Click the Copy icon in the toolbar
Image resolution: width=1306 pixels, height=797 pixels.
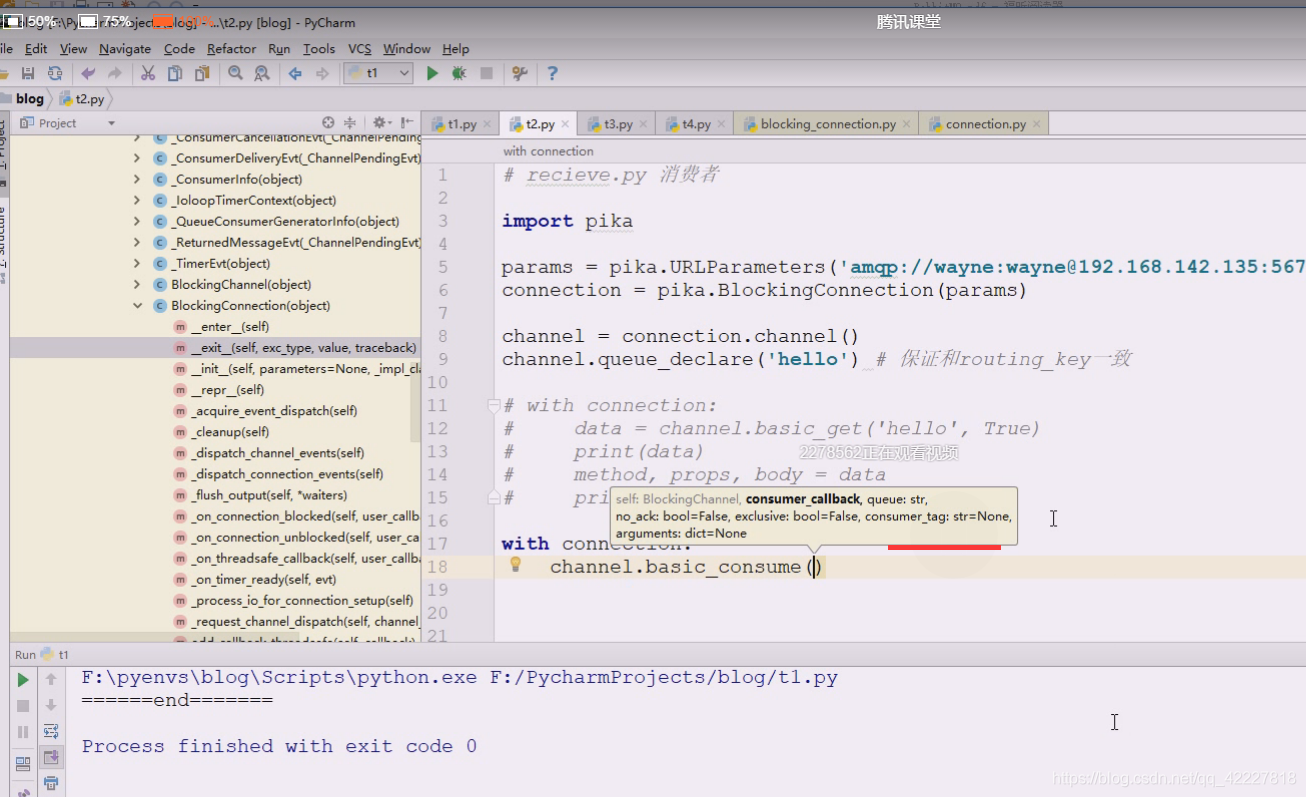pyautogui.click(x=175, y=73)
